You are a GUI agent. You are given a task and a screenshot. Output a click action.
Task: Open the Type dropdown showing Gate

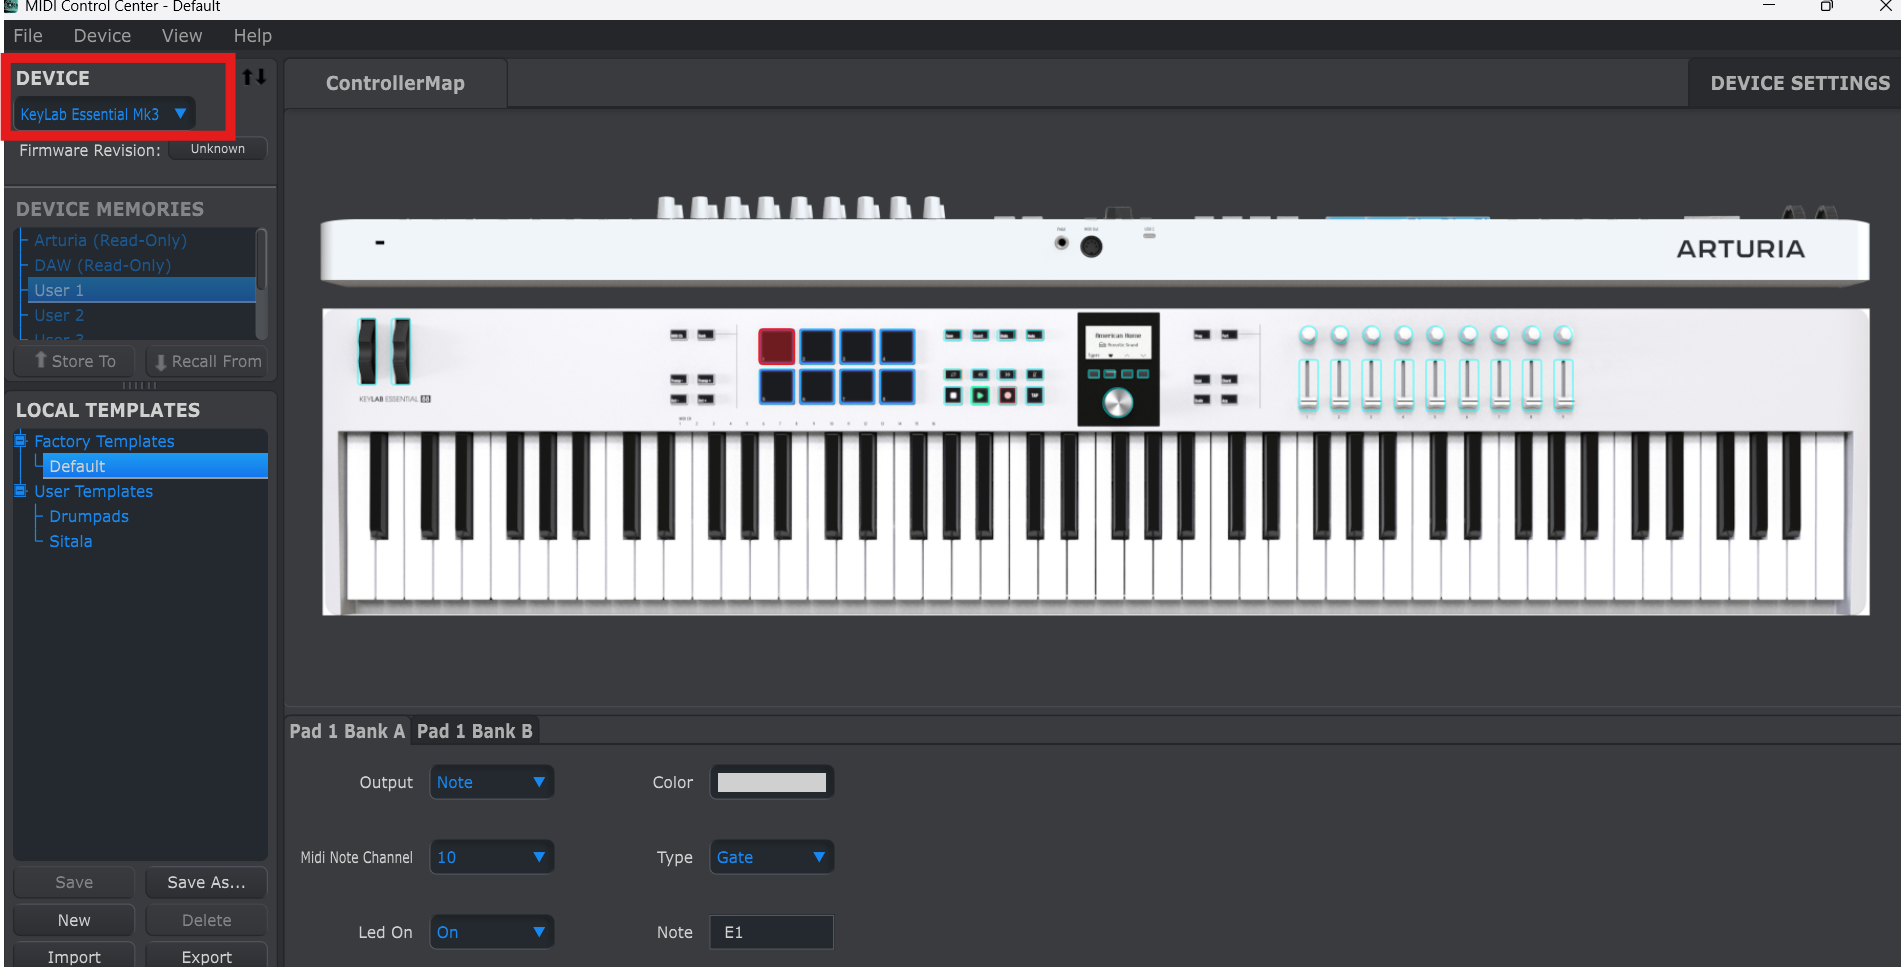771,857
